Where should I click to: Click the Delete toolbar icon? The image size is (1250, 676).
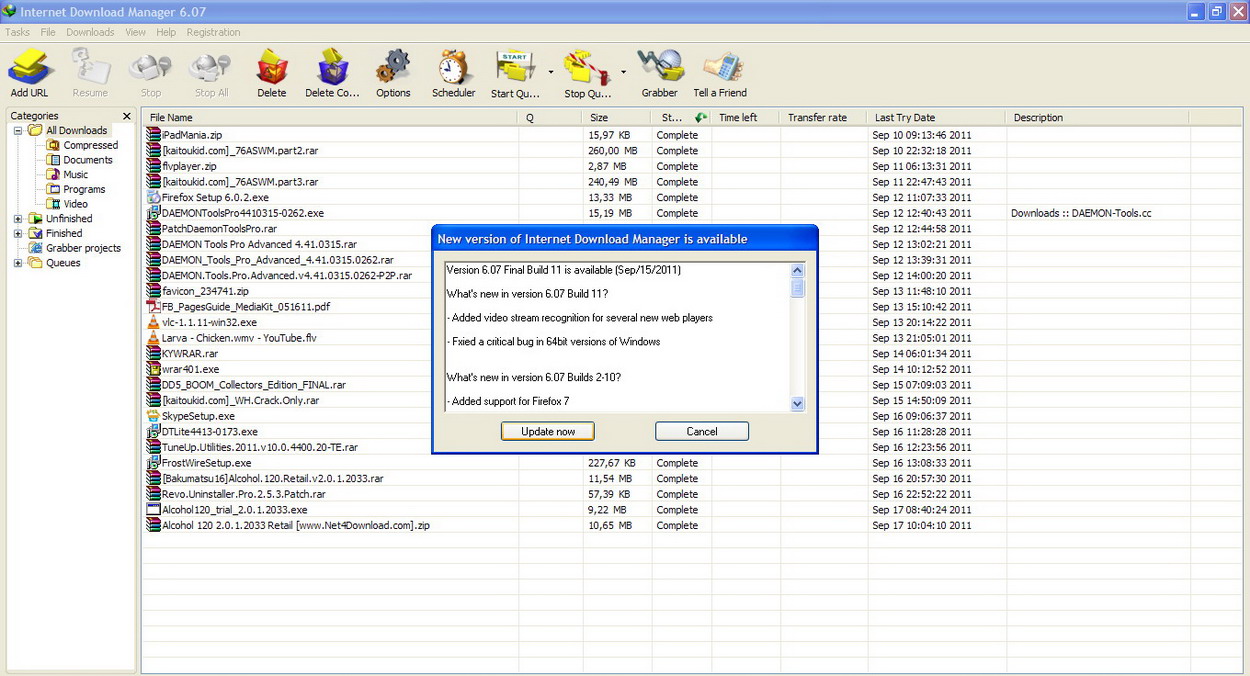271,73
